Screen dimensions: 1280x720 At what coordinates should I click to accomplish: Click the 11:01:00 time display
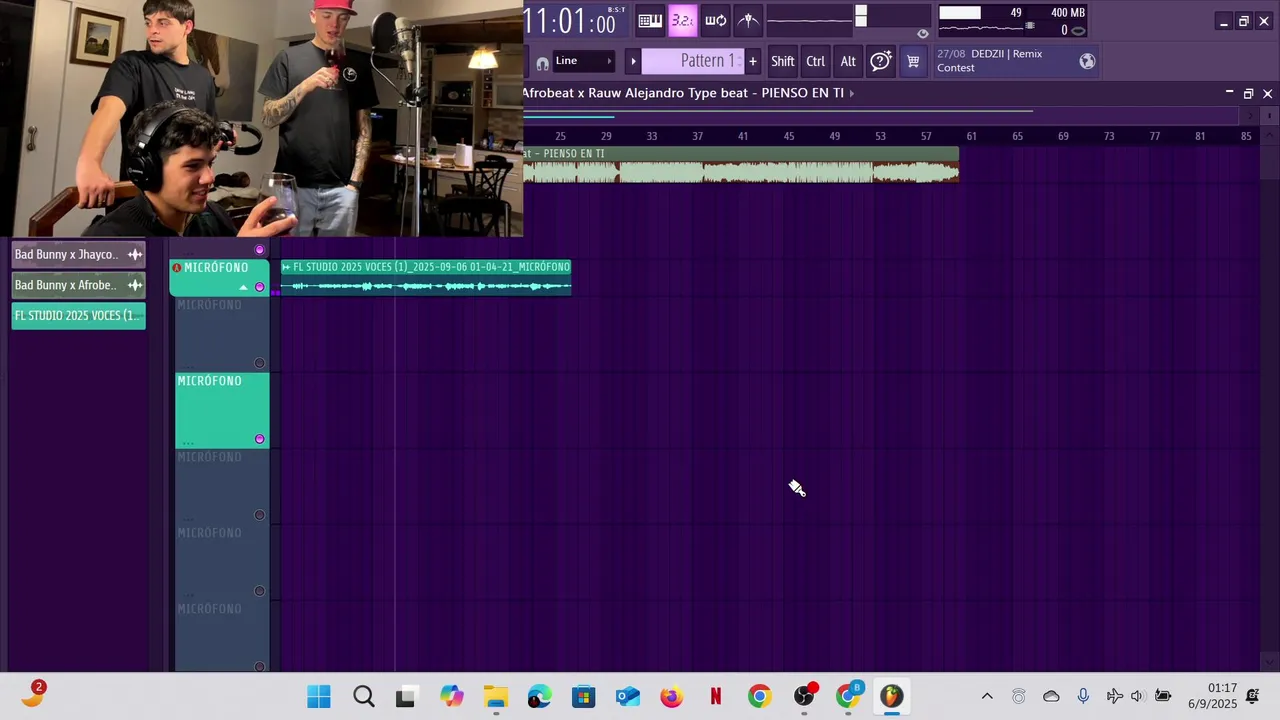tap(570, 21)
